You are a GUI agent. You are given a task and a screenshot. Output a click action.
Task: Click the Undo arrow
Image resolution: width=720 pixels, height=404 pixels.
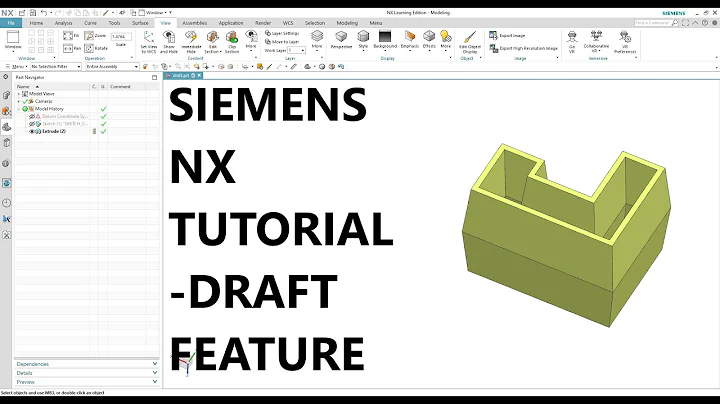pyautogui.click(x=44, y=13)
